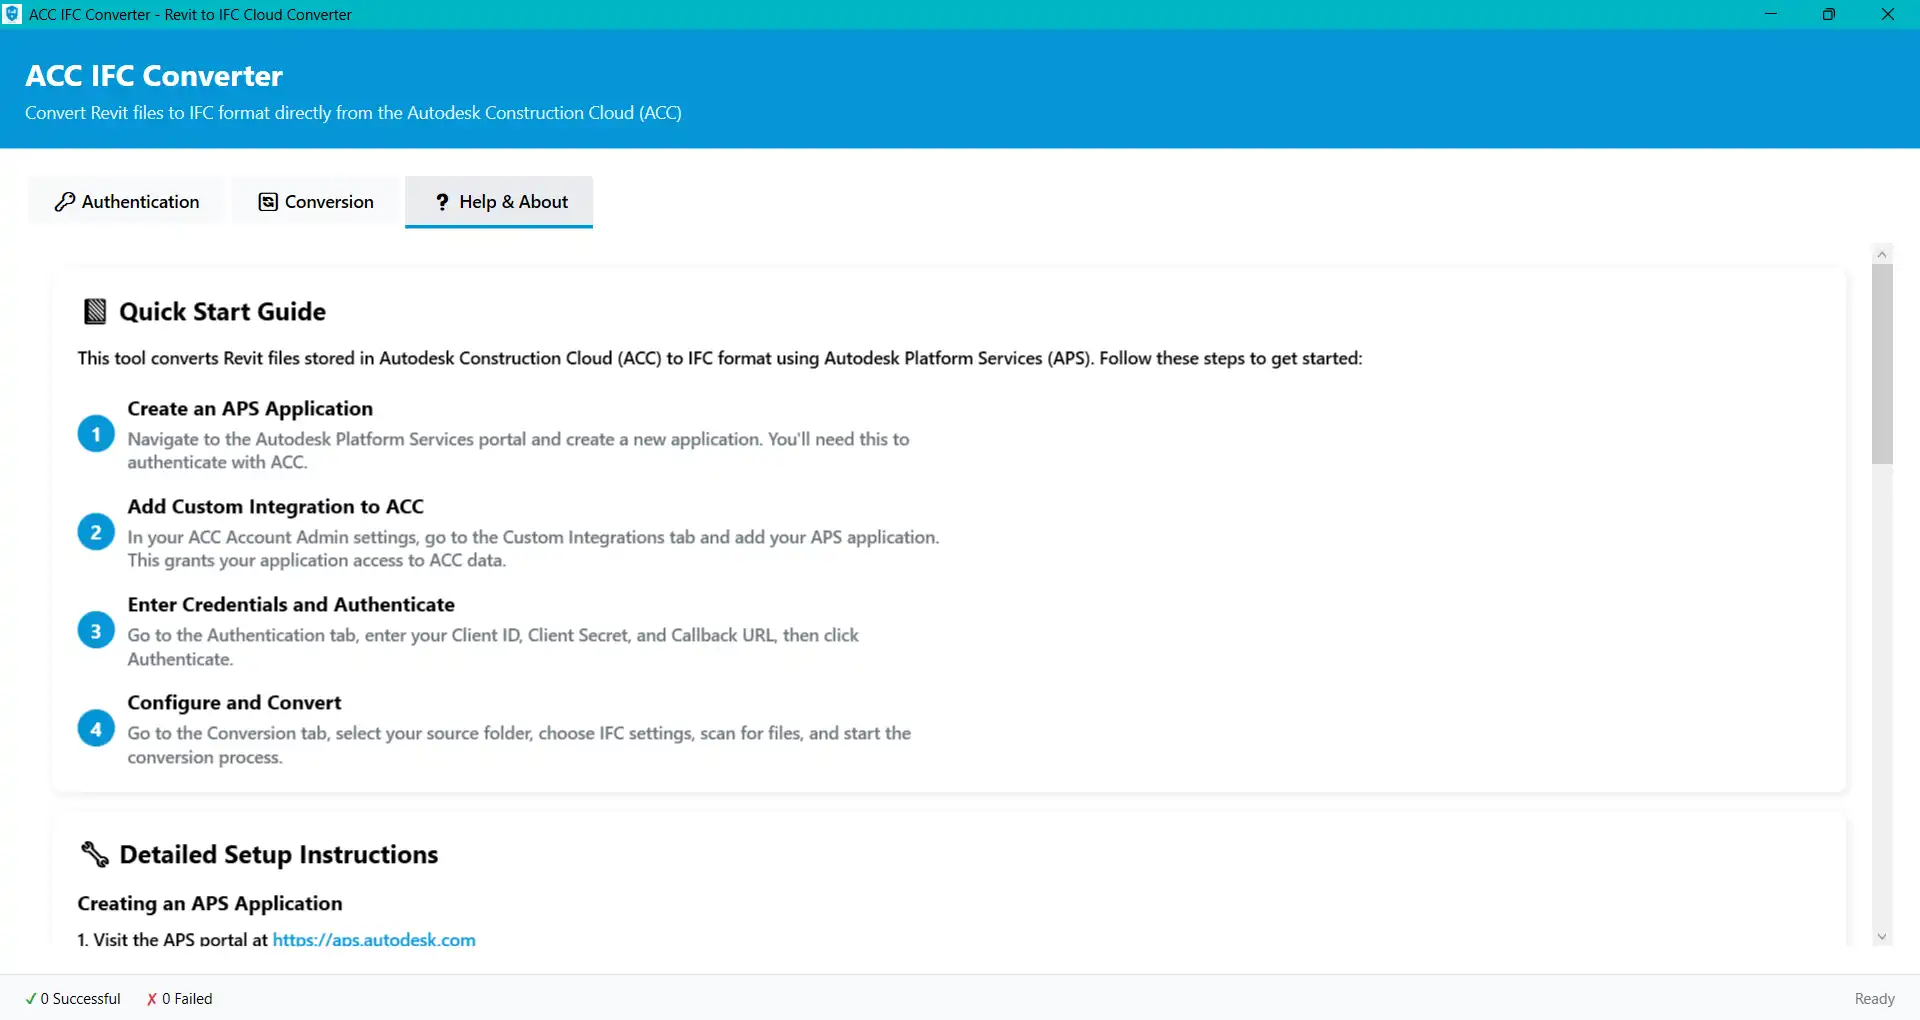This screenshot has height=1020, width=1920.
Task: Click the red X Failed counter
Action: coord(180,998)
